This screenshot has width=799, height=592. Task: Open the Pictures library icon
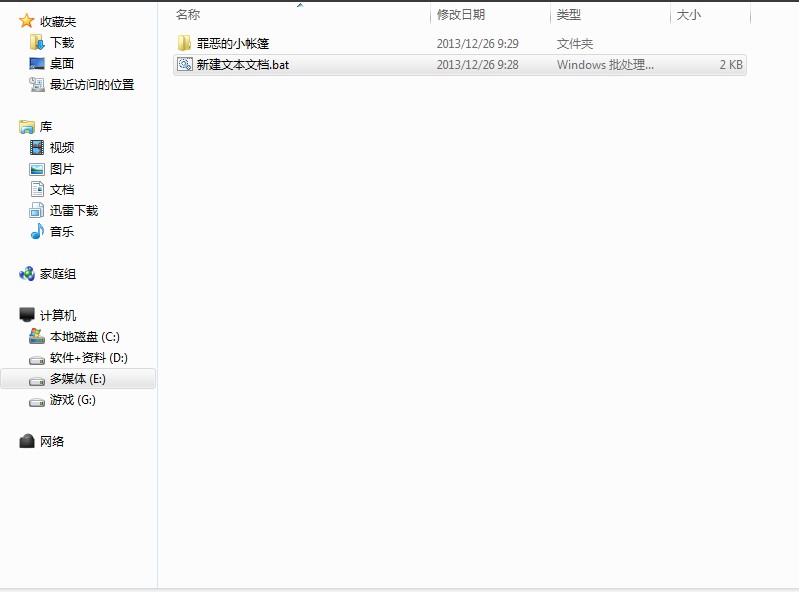[x=37, y=169]
